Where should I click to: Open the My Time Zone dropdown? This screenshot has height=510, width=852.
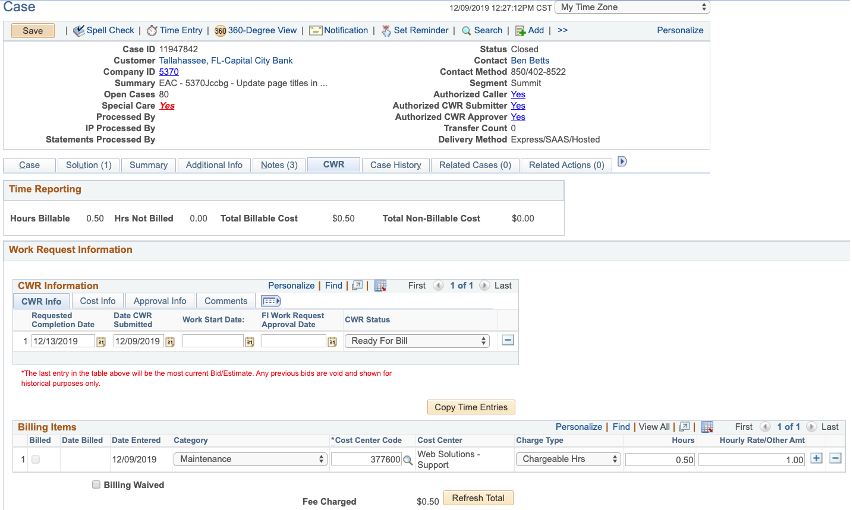tap(632, 7)
